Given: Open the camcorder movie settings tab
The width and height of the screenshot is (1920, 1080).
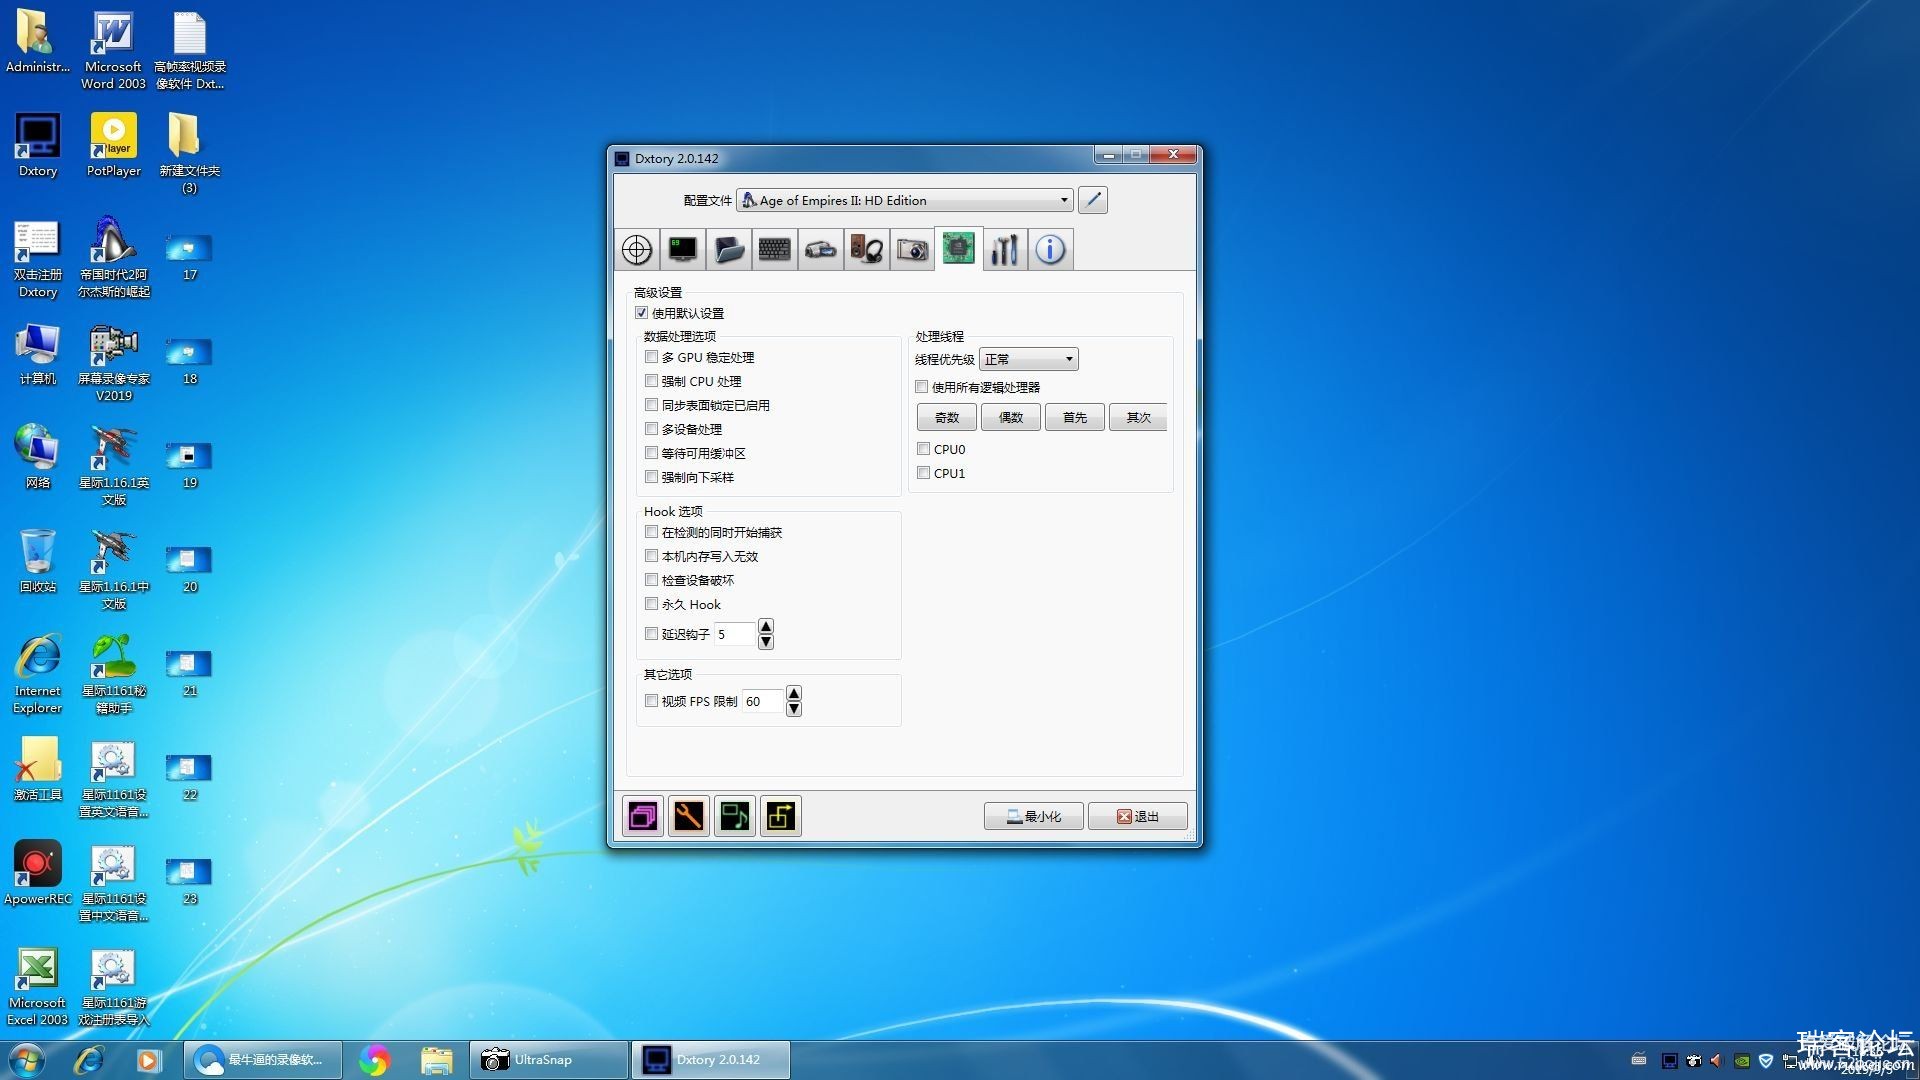Looking at the screenshot, I should (821, 249).
